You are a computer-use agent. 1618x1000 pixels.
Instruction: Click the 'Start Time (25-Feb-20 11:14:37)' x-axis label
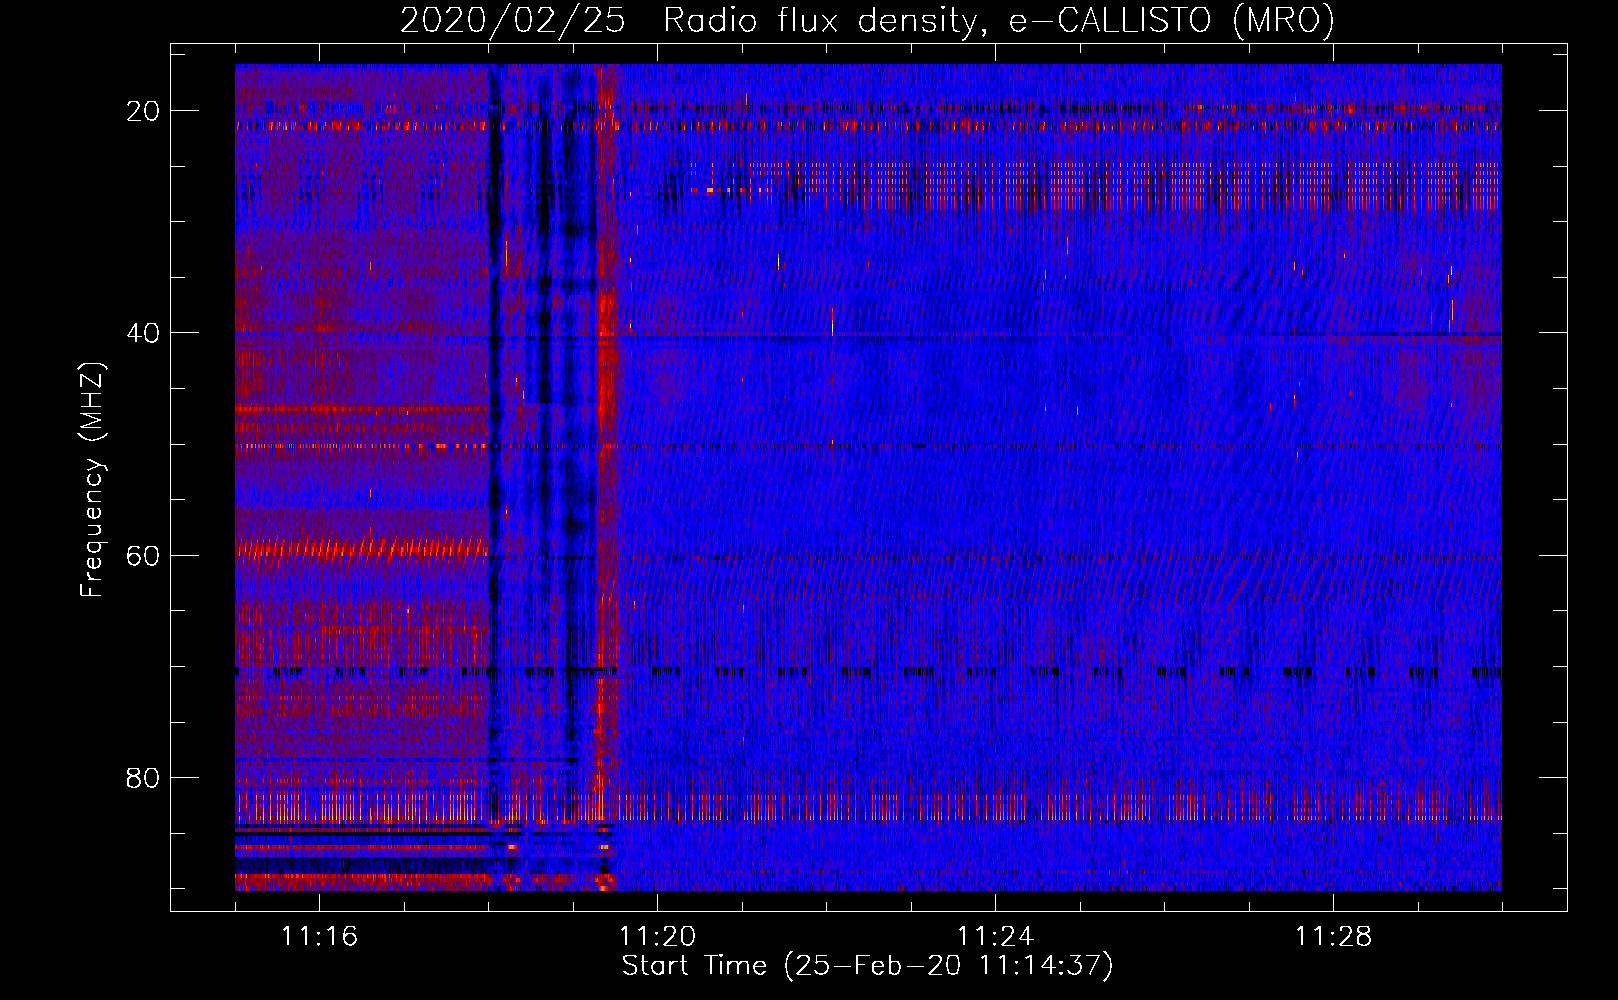(867, 966)
